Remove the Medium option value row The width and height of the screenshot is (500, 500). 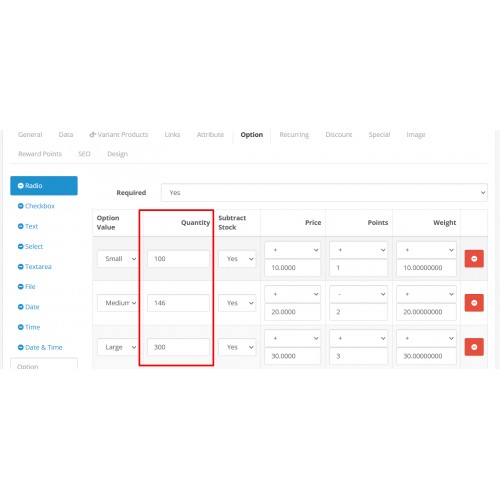(x=474, y=303)
